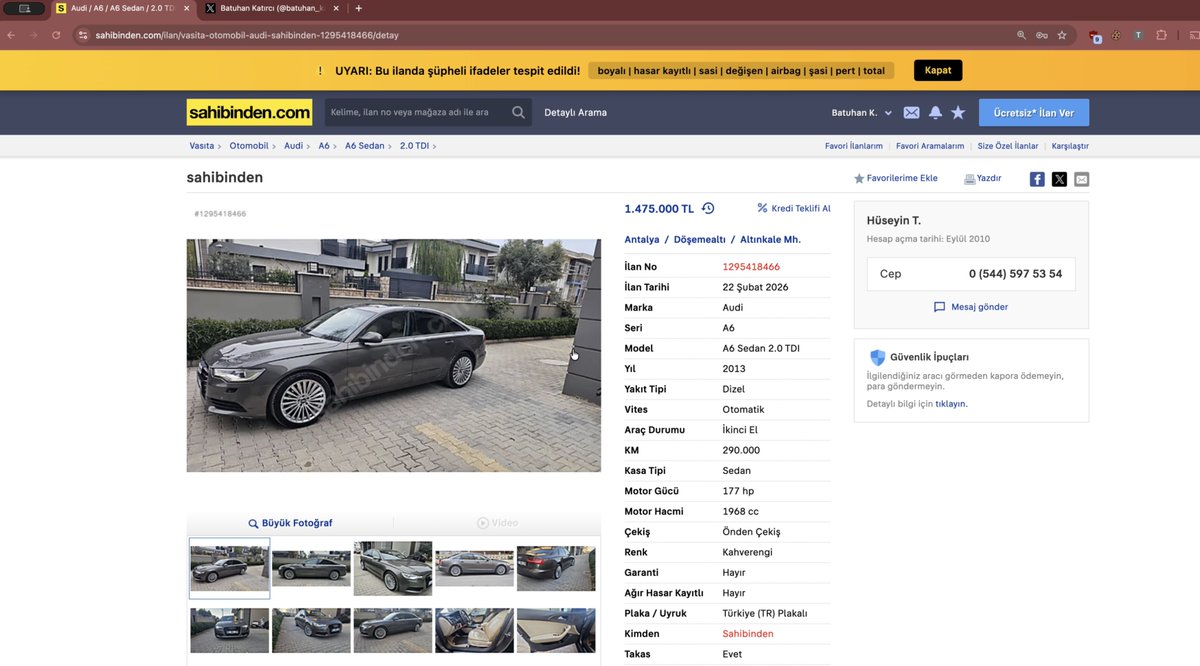Click A6 breadcrumb
1200x666 pixels.
324,146
